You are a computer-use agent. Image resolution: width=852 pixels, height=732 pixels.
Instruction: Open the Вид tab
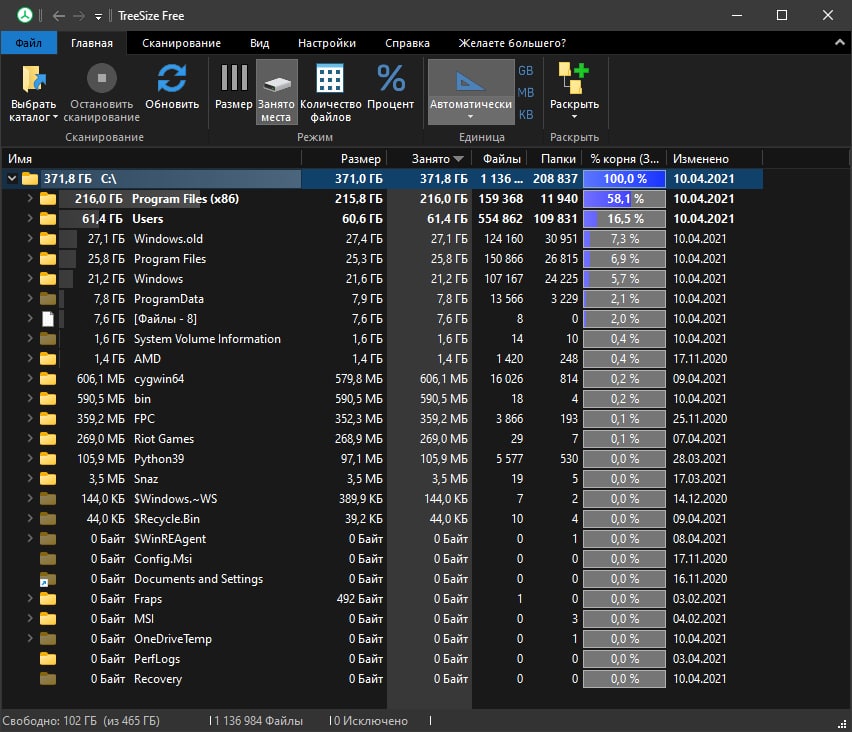[259, 43]
